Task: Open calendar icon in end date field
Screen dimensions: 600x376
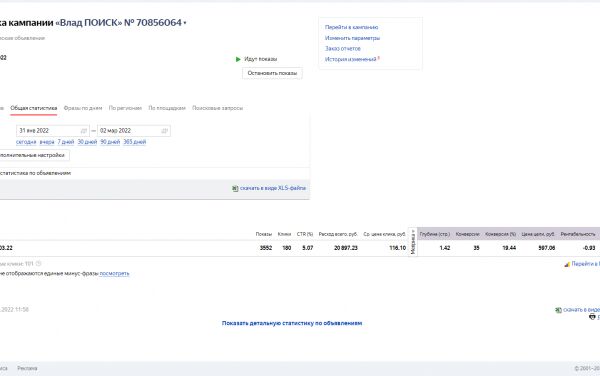Action: [165, 131]
